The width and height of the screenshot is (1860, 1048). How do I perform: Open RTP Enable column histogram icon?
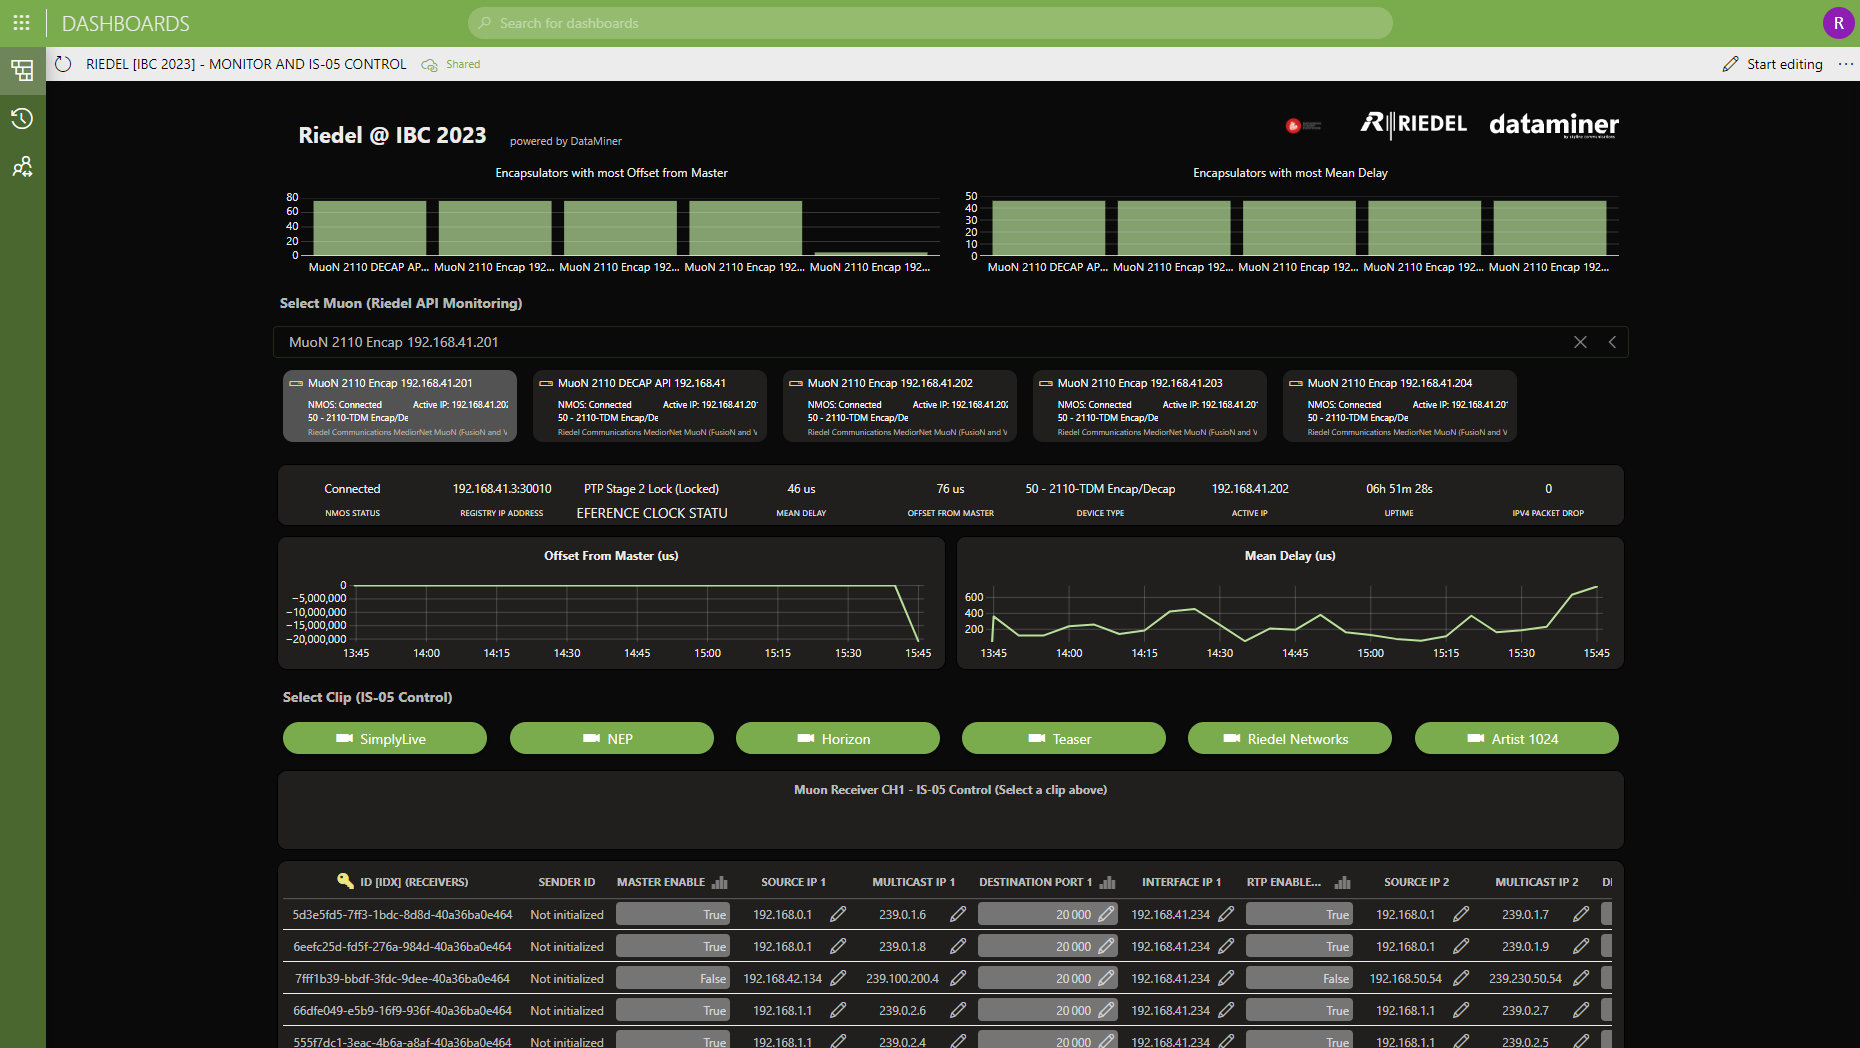[1343, 882]
